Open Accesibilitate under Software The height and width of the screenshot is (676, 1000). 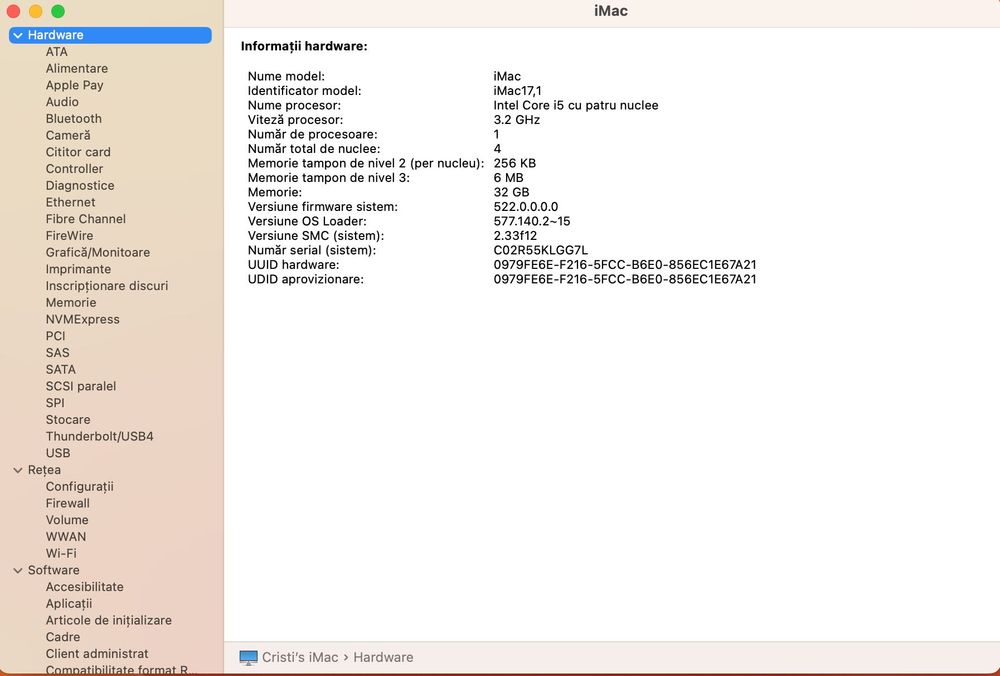click(84, 587)
